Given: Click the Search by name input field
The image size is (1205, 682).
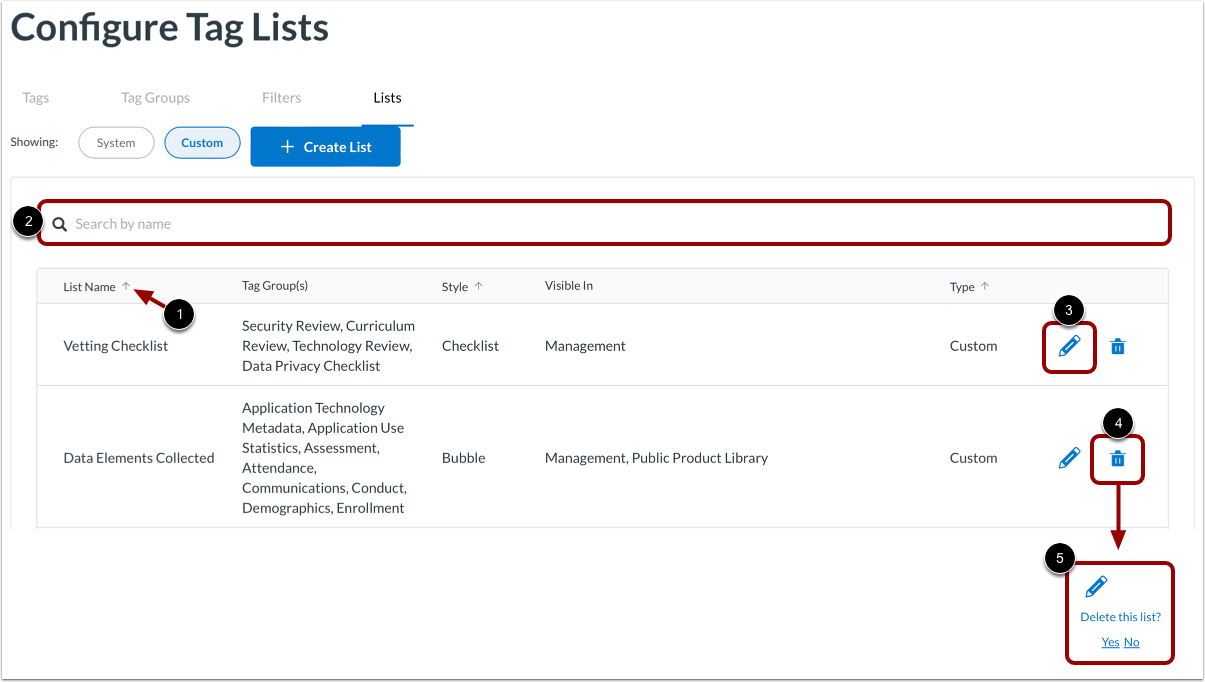Looking at the screenshot, I should [400, 222].
